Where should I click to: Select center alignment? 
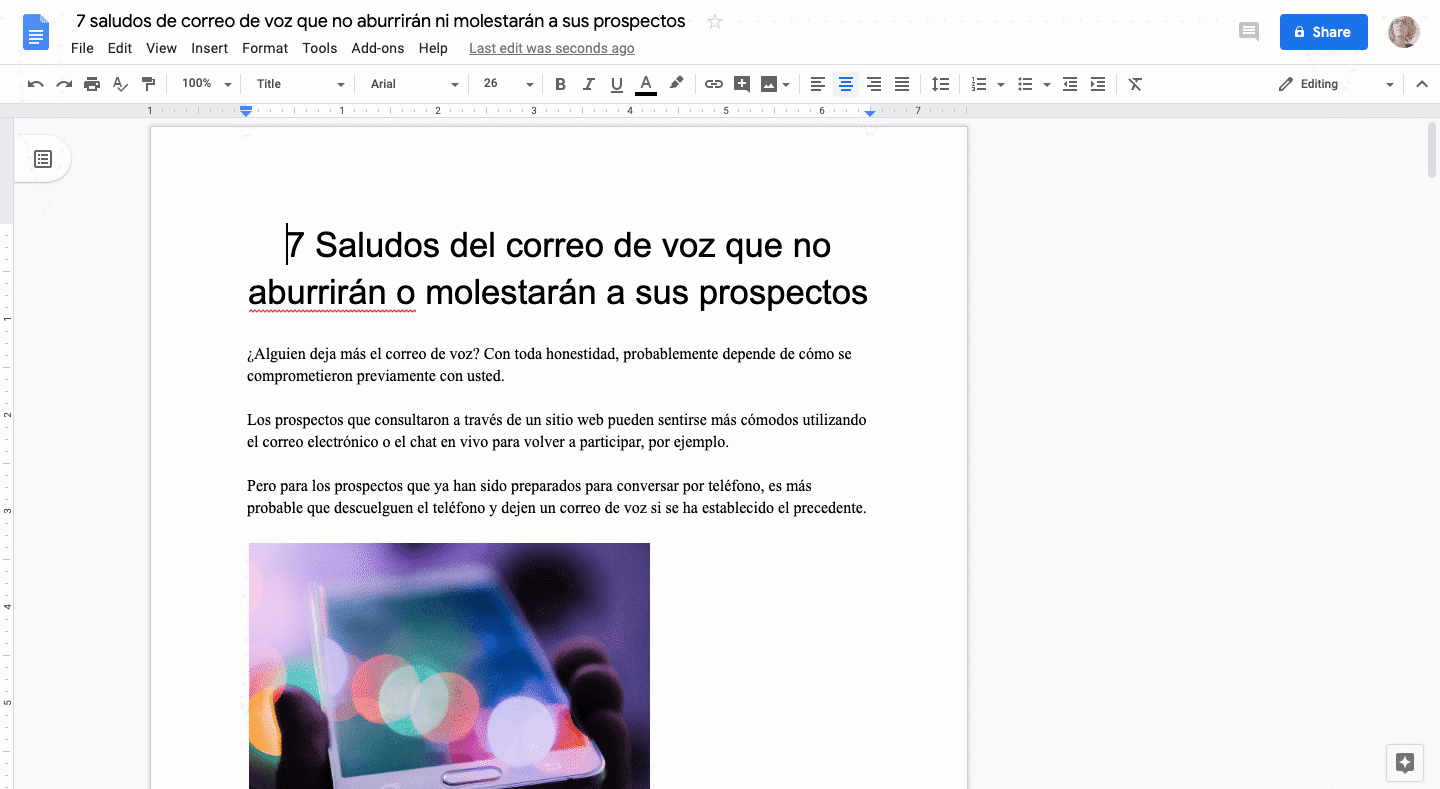[846, 84]
